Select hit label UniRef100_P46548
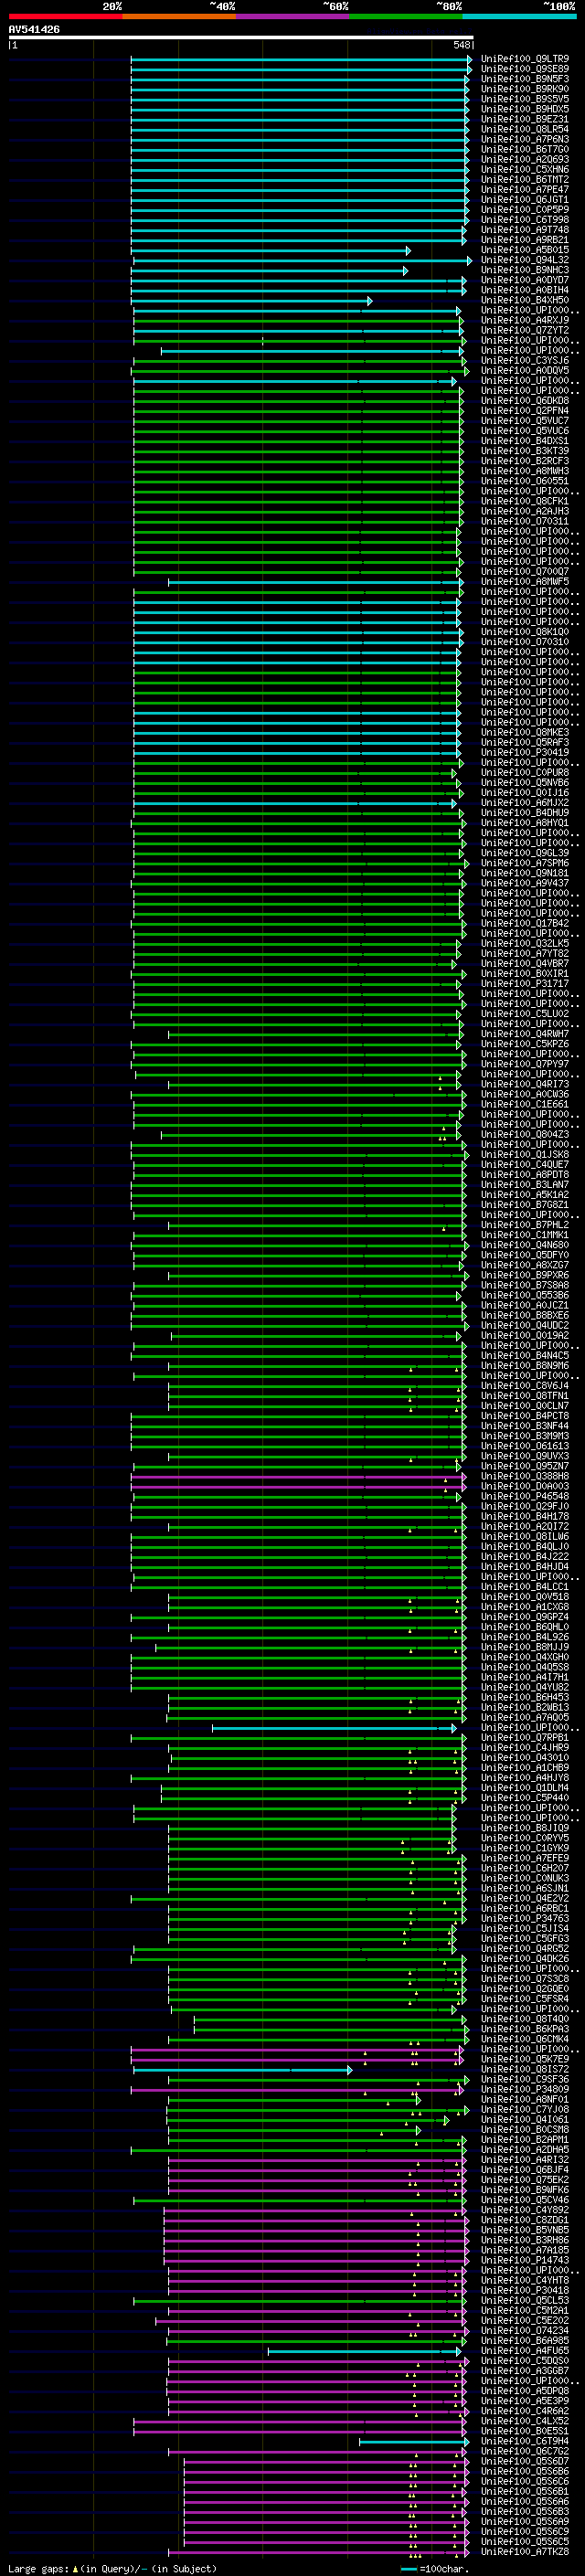585x2576 pixels. (524, 1497)
